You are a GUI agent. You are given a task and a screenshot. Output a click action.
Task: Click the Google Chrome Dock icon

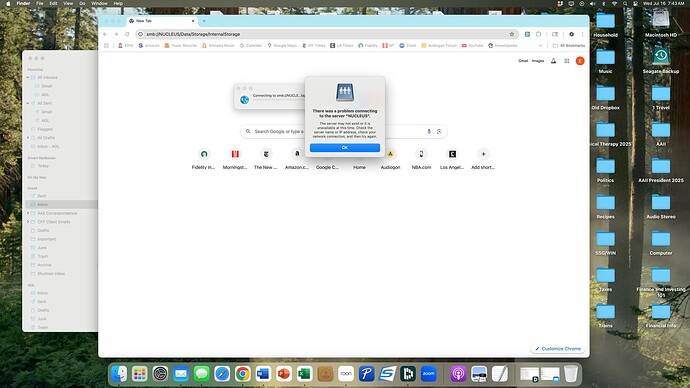pos(242,374)
